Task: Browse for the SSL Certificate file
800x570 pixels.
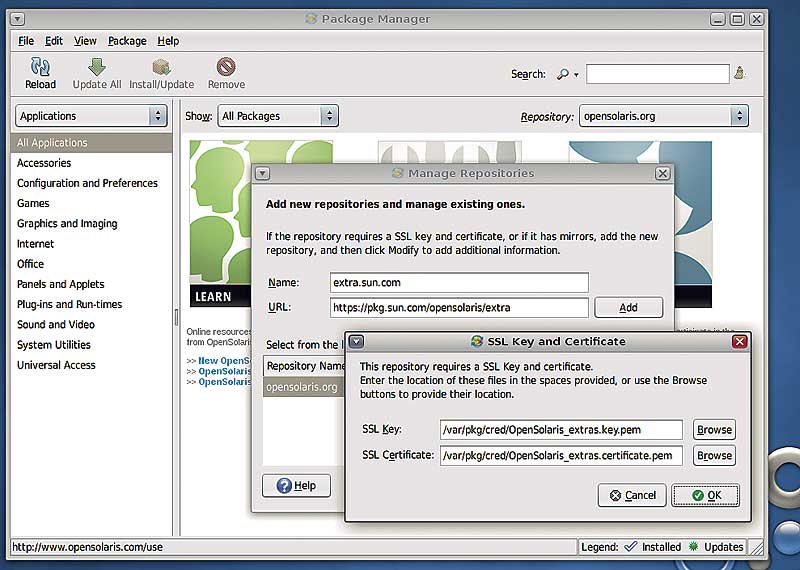Action: (x=714, y=455)
